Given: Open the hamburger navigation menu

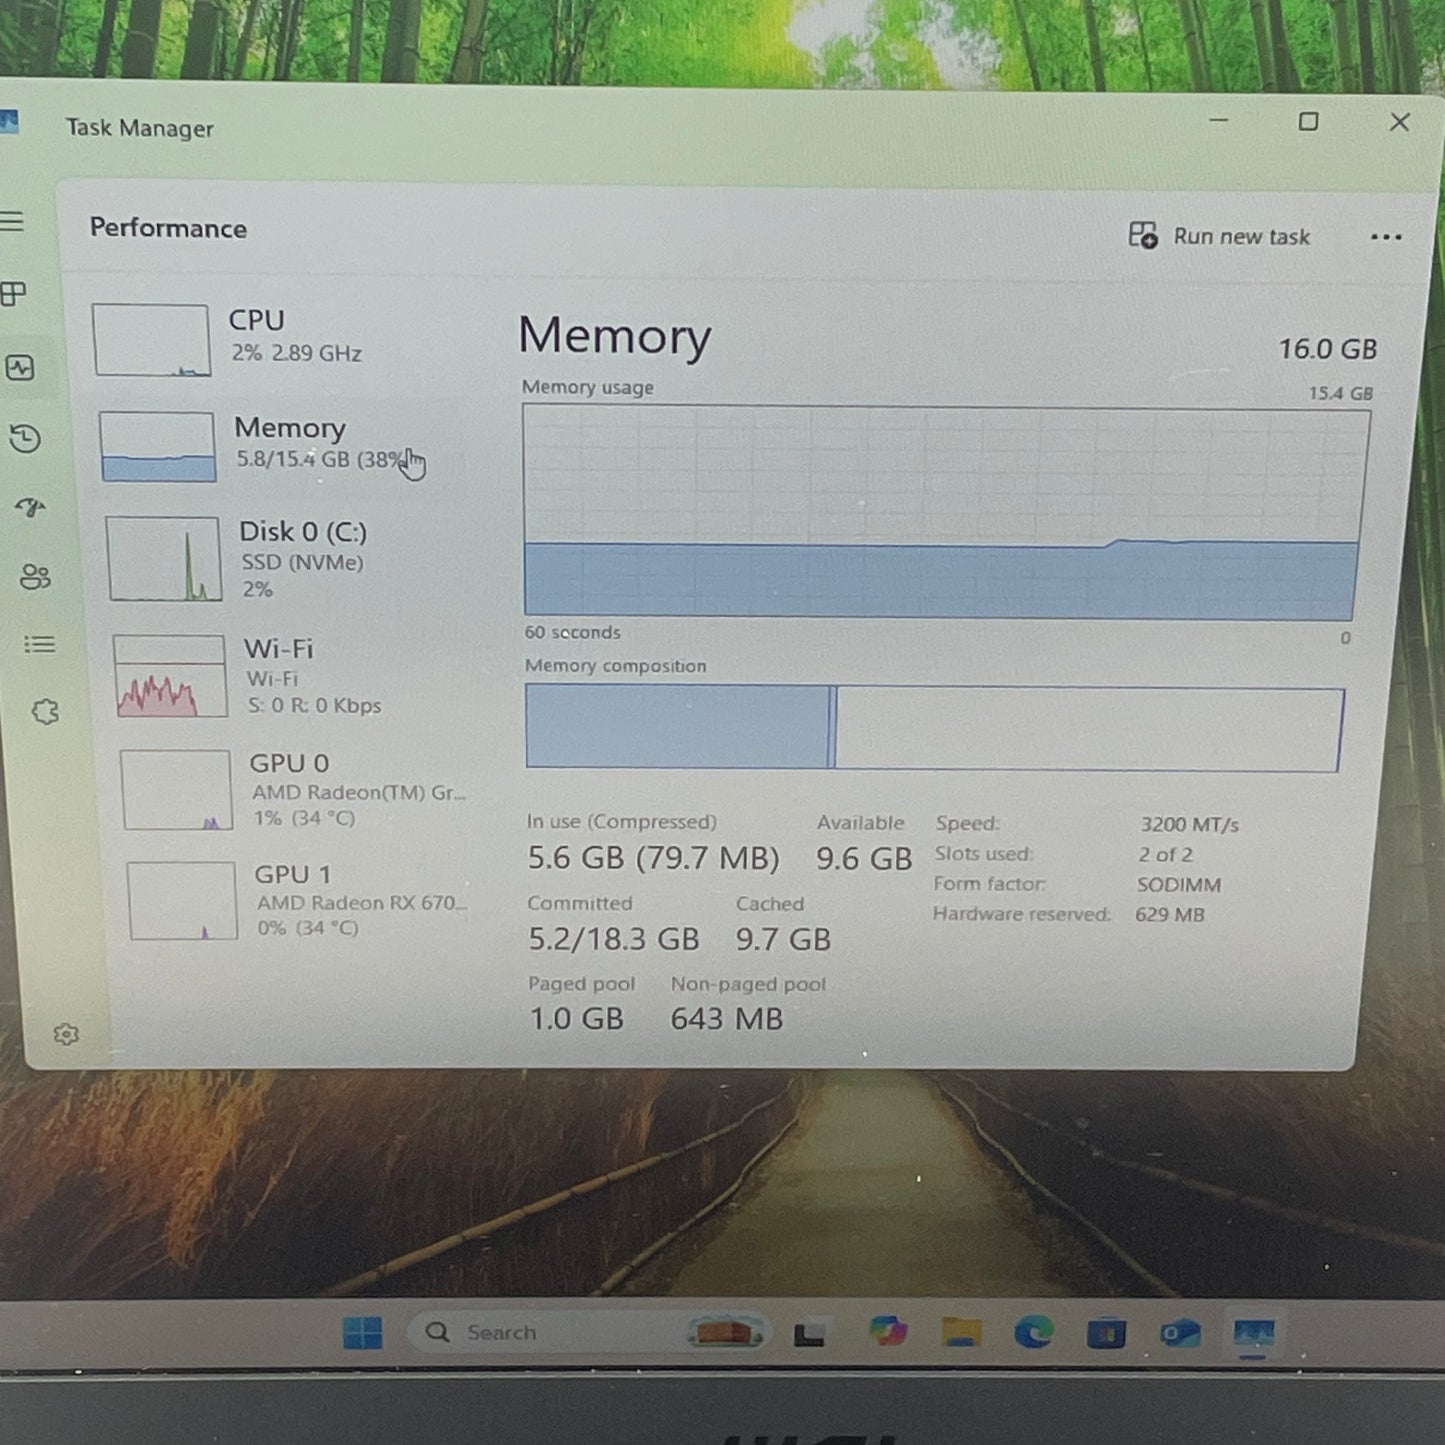Looking at the screenshot, I should (x=10, y=221).
